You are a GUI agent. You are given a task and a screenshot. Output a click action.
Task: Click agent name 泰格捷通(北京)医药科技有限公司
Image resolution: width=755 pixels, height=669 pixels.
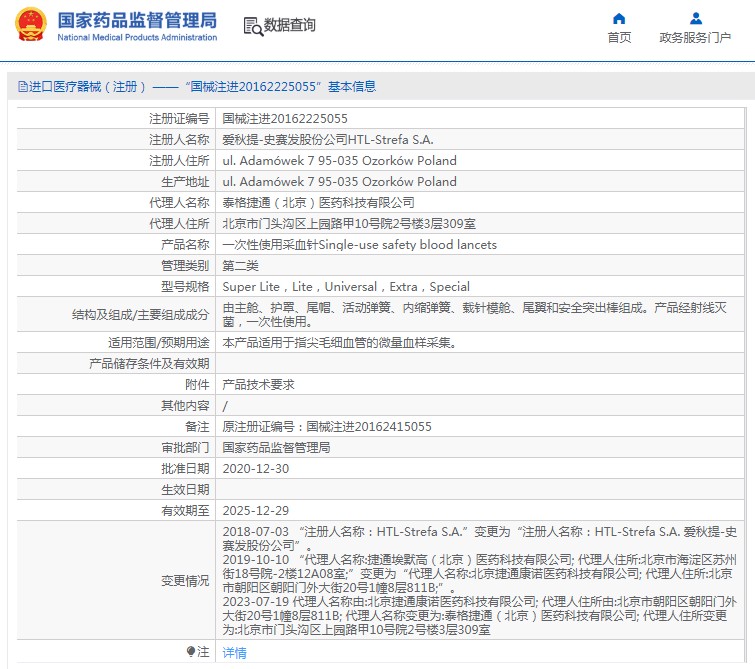pos(318,202)
